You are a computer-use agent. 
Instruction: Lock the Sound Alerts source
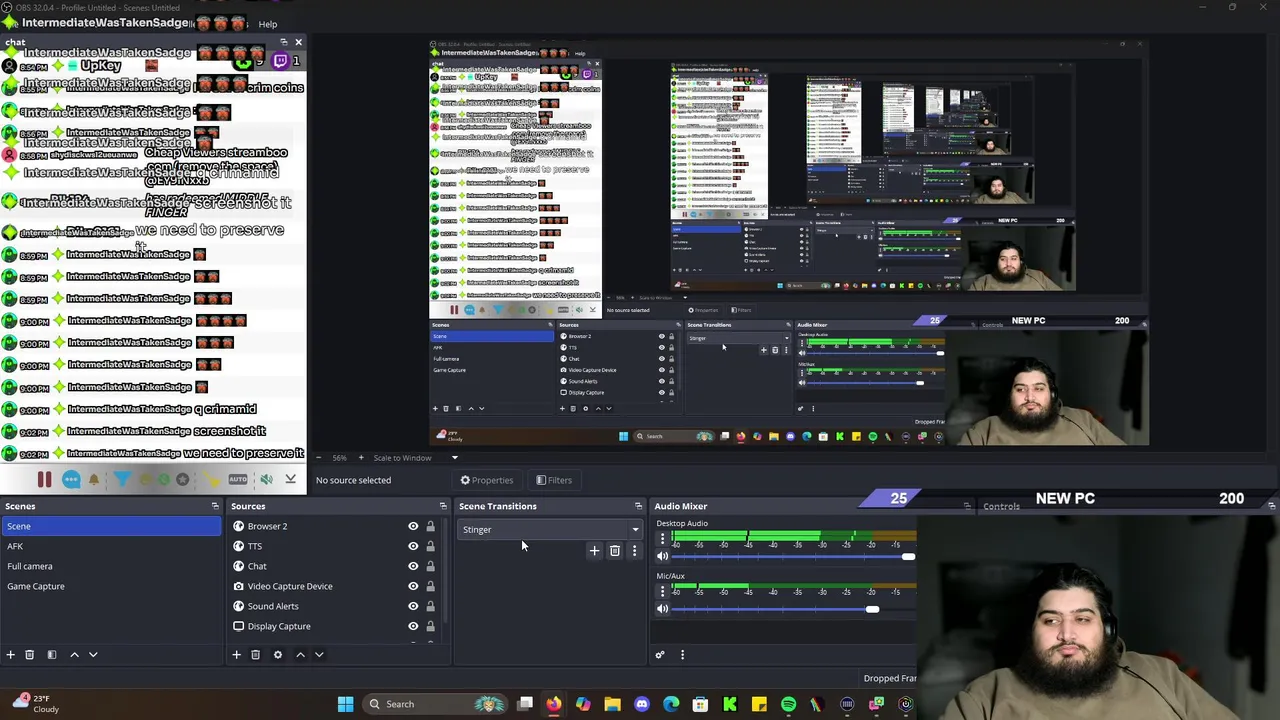tap(431, 606)
